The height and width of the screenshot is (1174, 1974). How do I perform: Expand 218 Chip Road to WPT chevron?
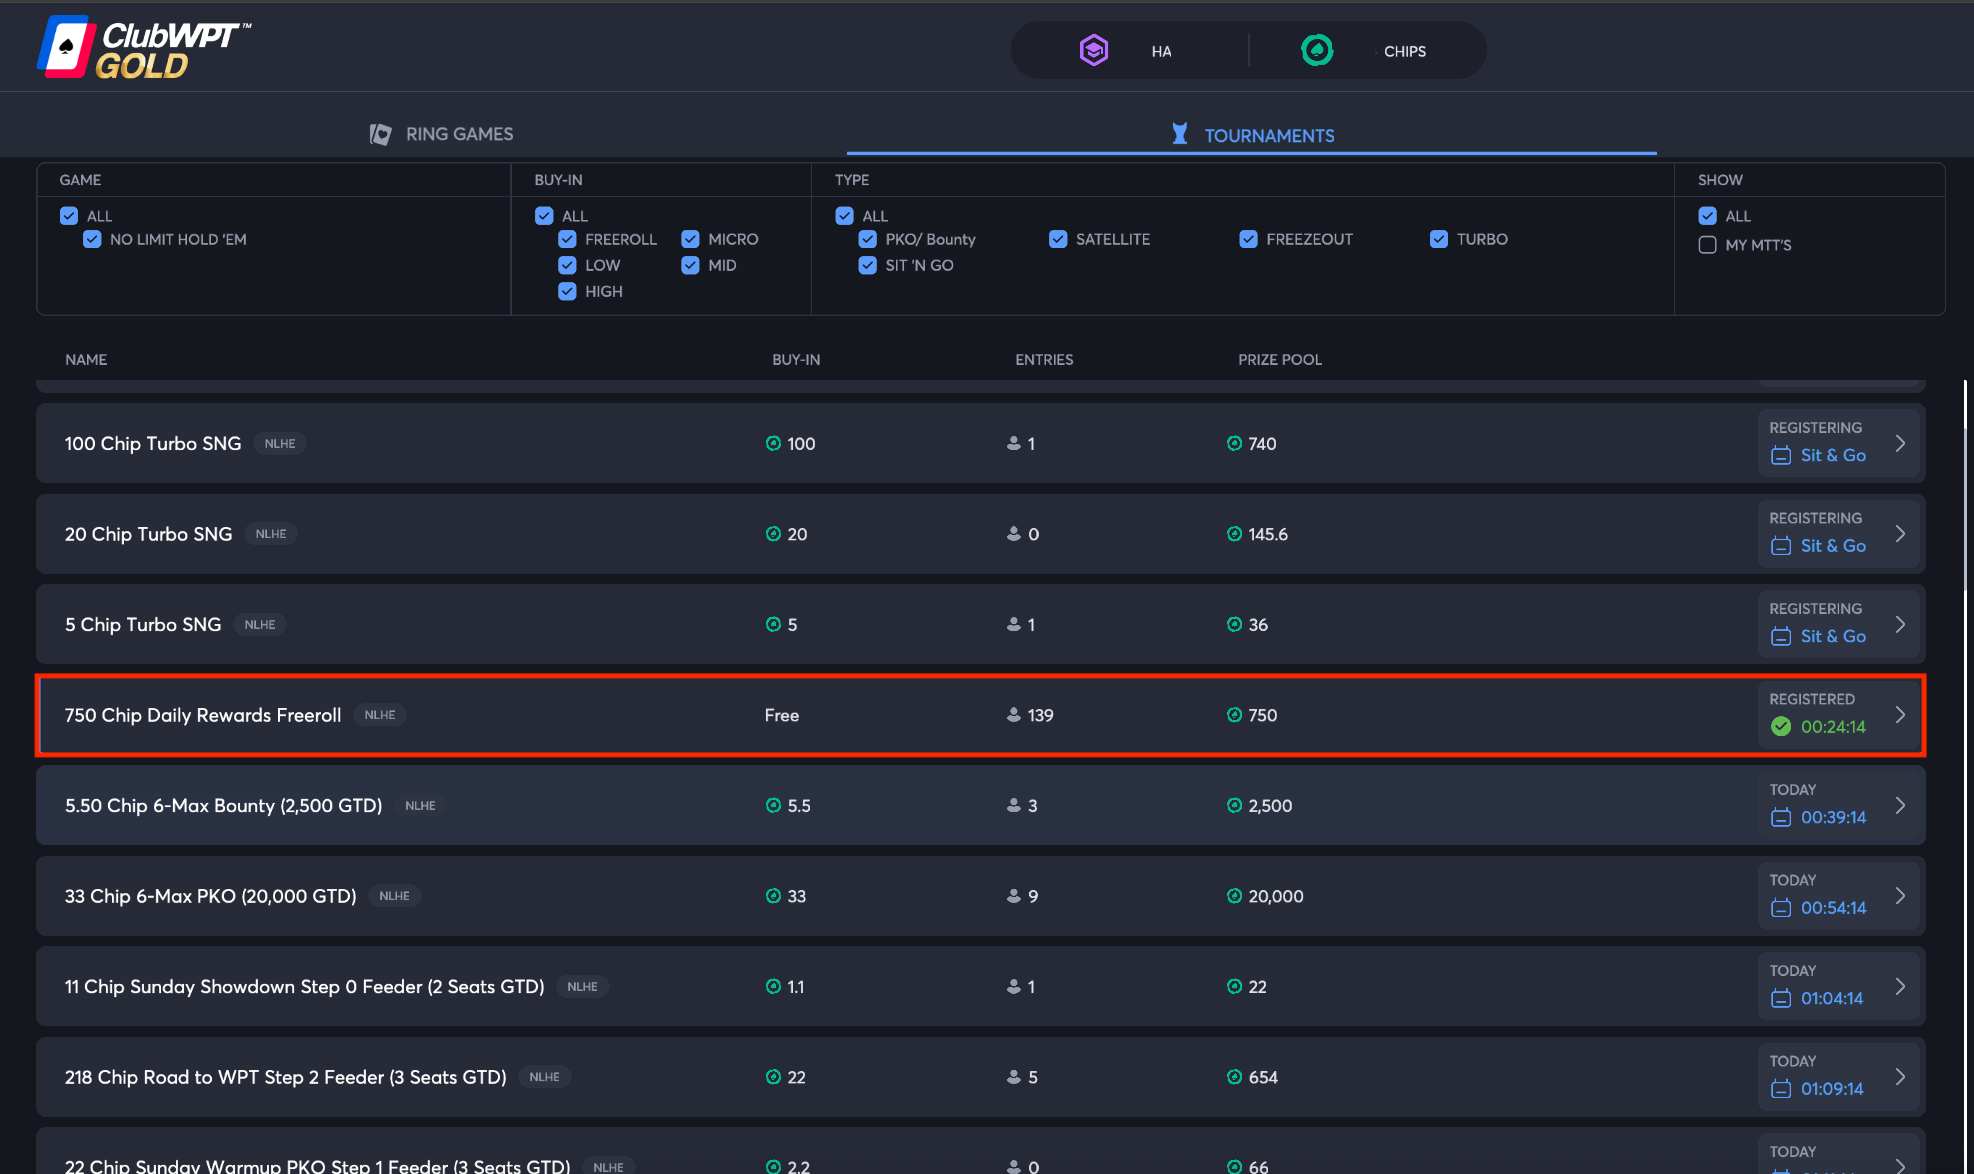pyautogui.click(x=1900, y=1077)
